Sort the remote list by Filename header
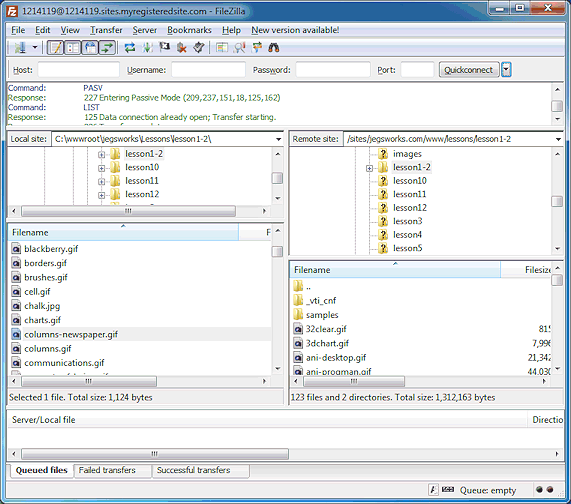Image resolution: width=571 pixels, height=504 pixels. tap(395, 270)
